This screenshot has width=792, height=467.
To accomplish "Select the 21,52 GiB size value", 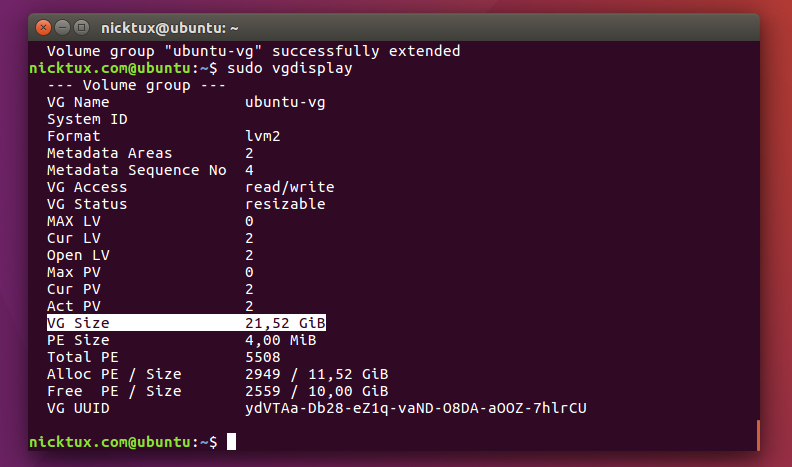I will pos(285,323).
